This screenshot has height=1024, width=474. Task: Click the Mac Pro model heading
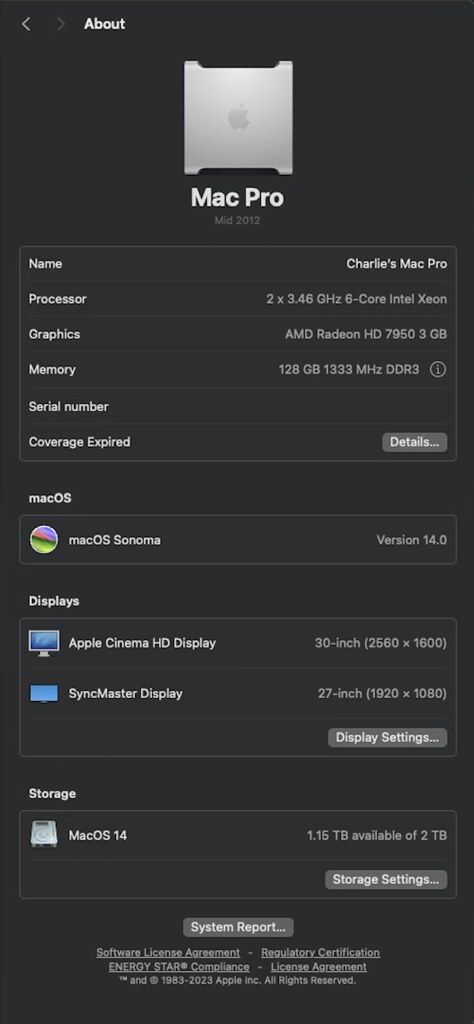(238, 197)
